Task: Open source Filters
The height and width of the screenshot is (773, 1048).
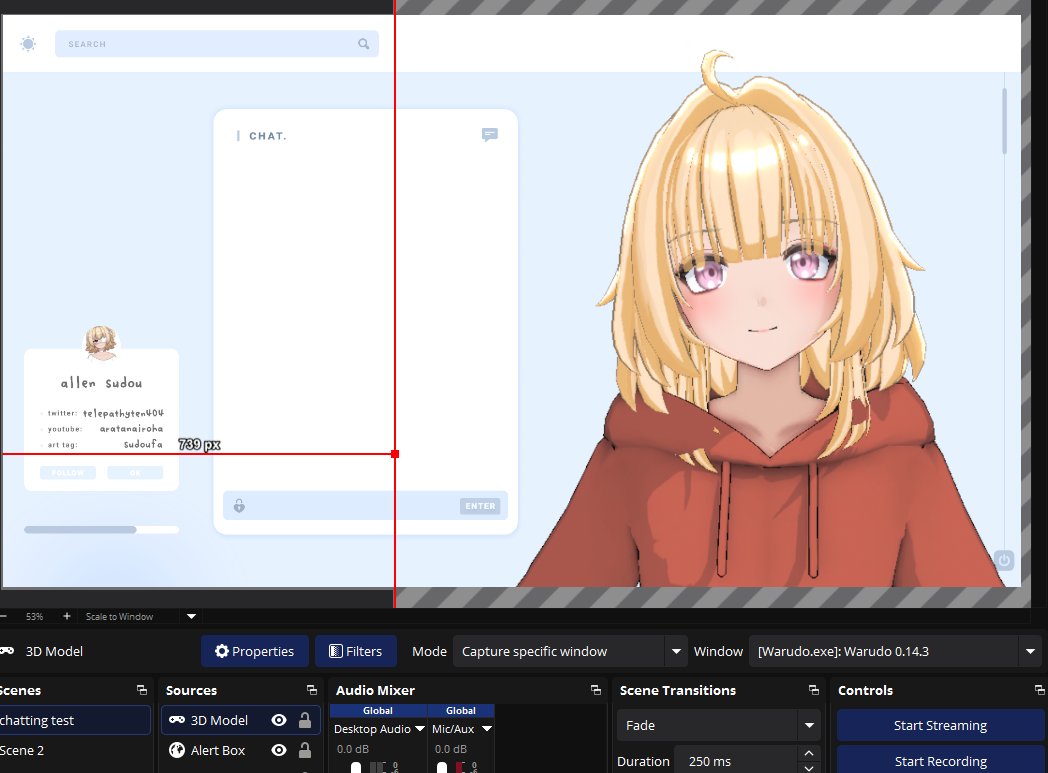Action: click(x=356, y=651)
